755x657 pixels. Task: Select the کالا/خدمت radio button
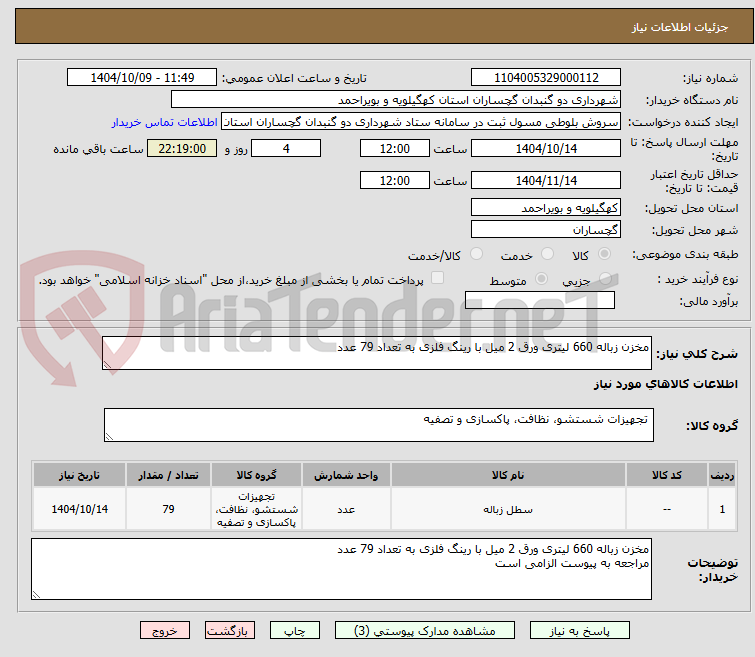(476, 253)
